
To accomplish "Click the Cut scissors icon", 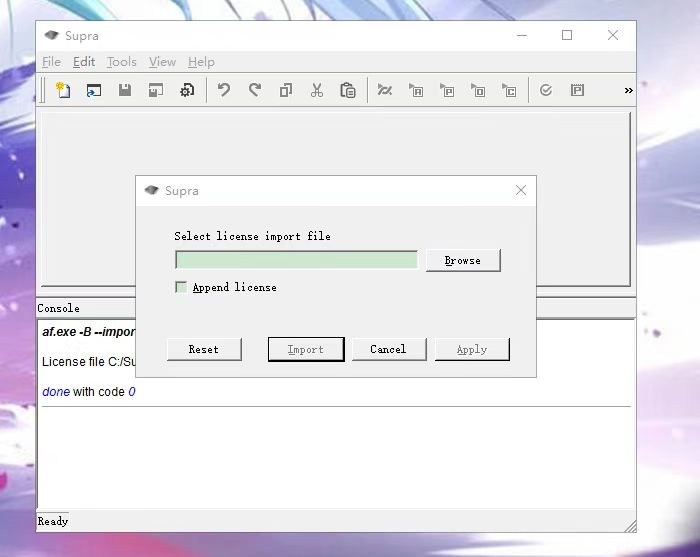I will click(317, 90).
